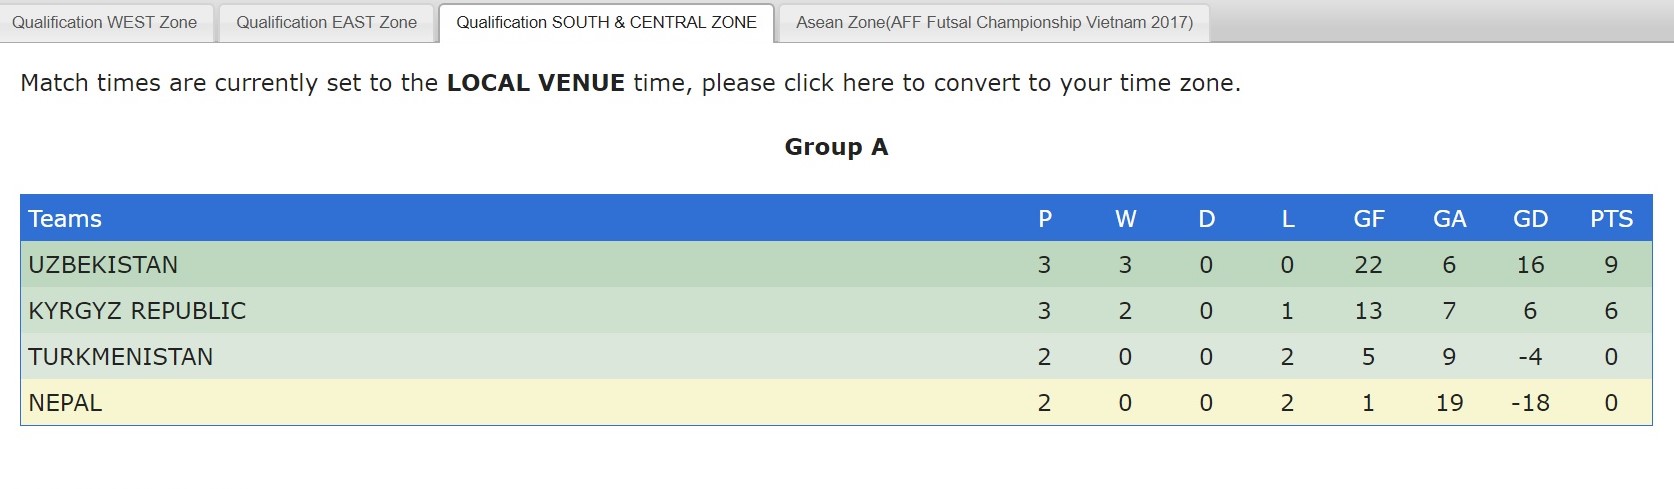Click the PTS column header
1674x489 pixels.
[1611, 219]
